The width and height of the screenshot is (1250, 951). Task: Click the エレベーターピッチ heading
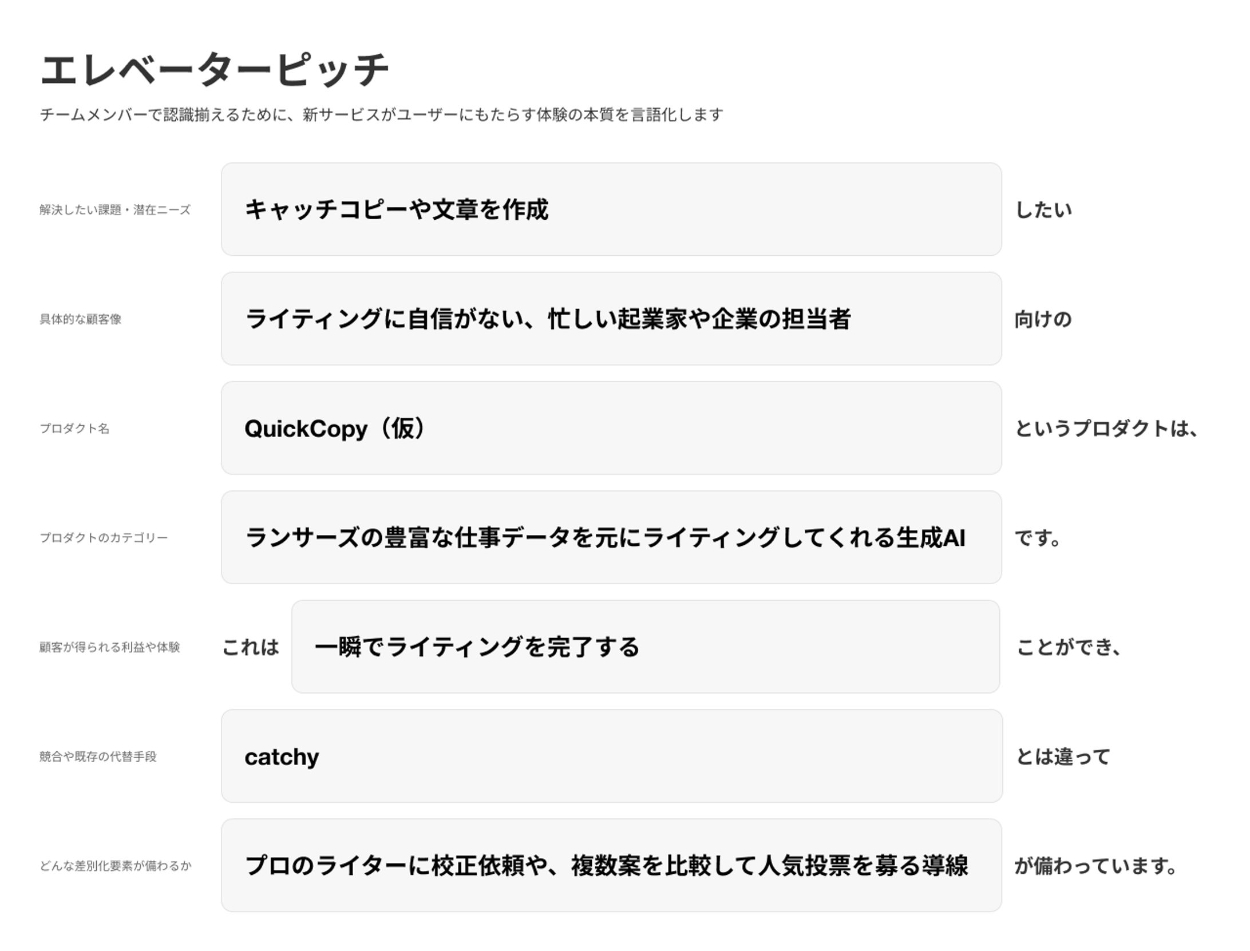coord(214,70)
